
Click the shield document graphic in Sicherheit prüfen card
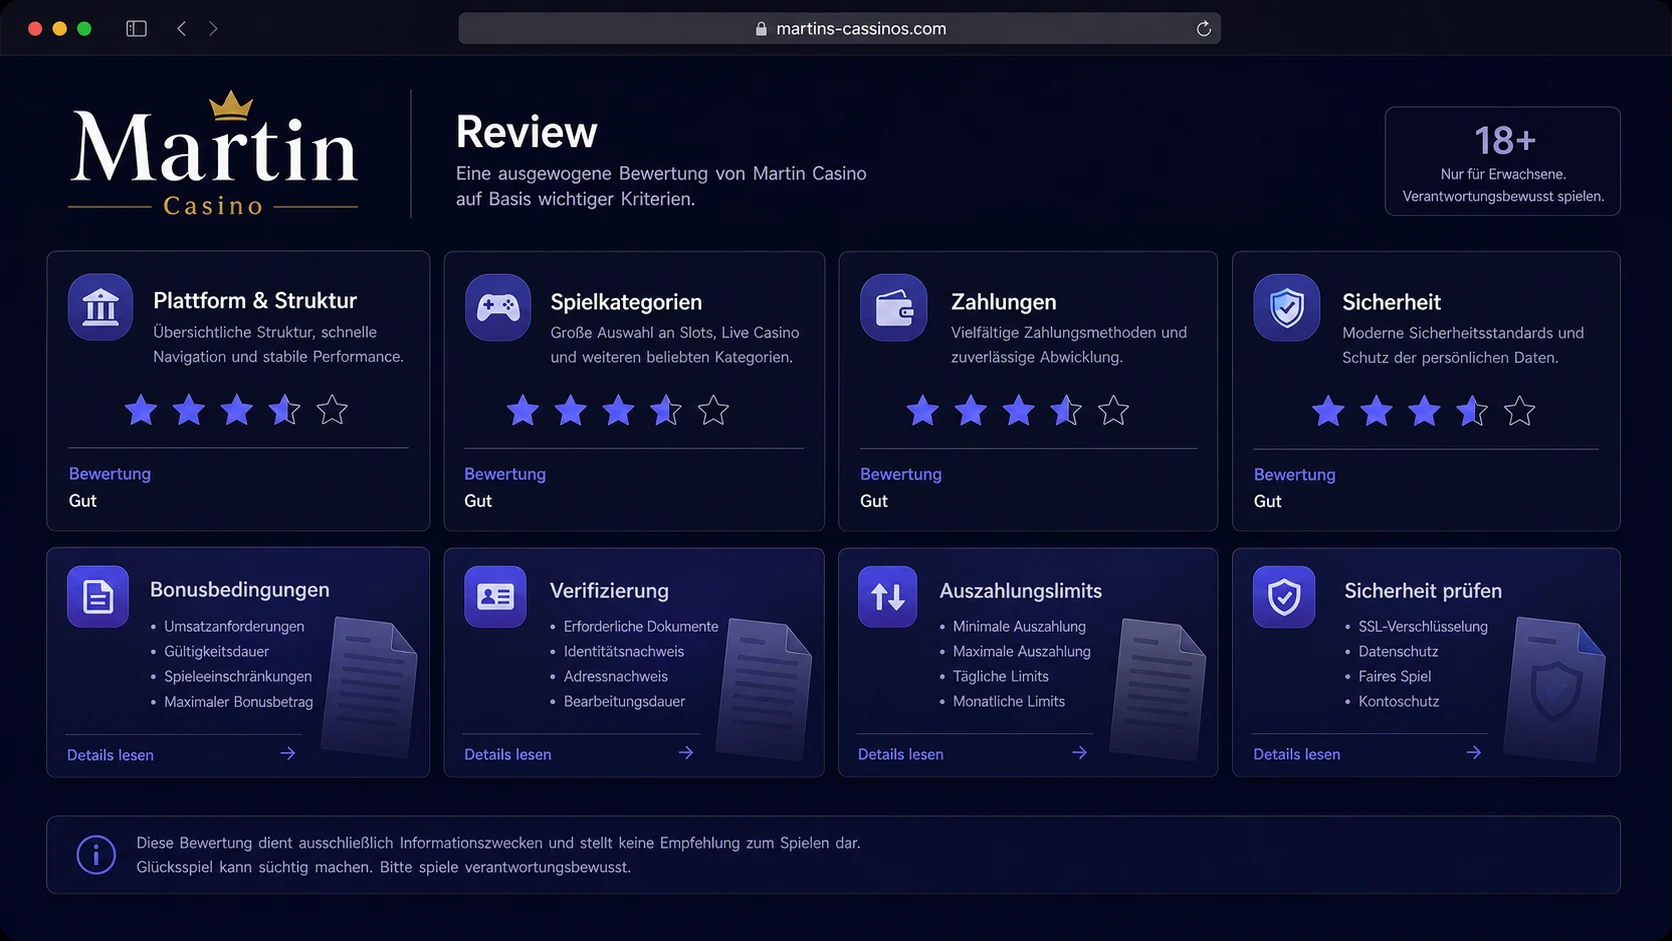1555,688
